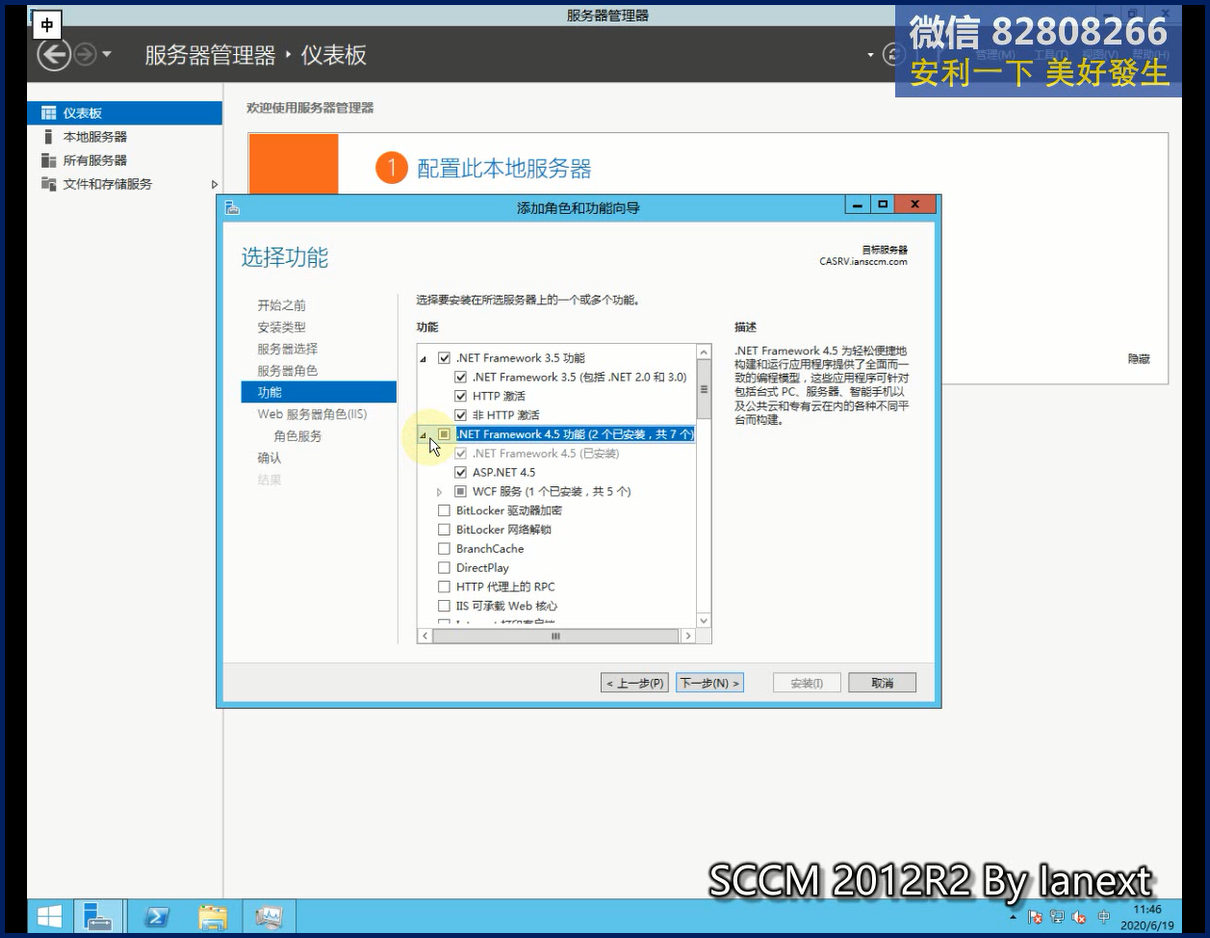Go to the 角色服务 wizard step
1210x938 pixels.
click(x=298, y=436)
